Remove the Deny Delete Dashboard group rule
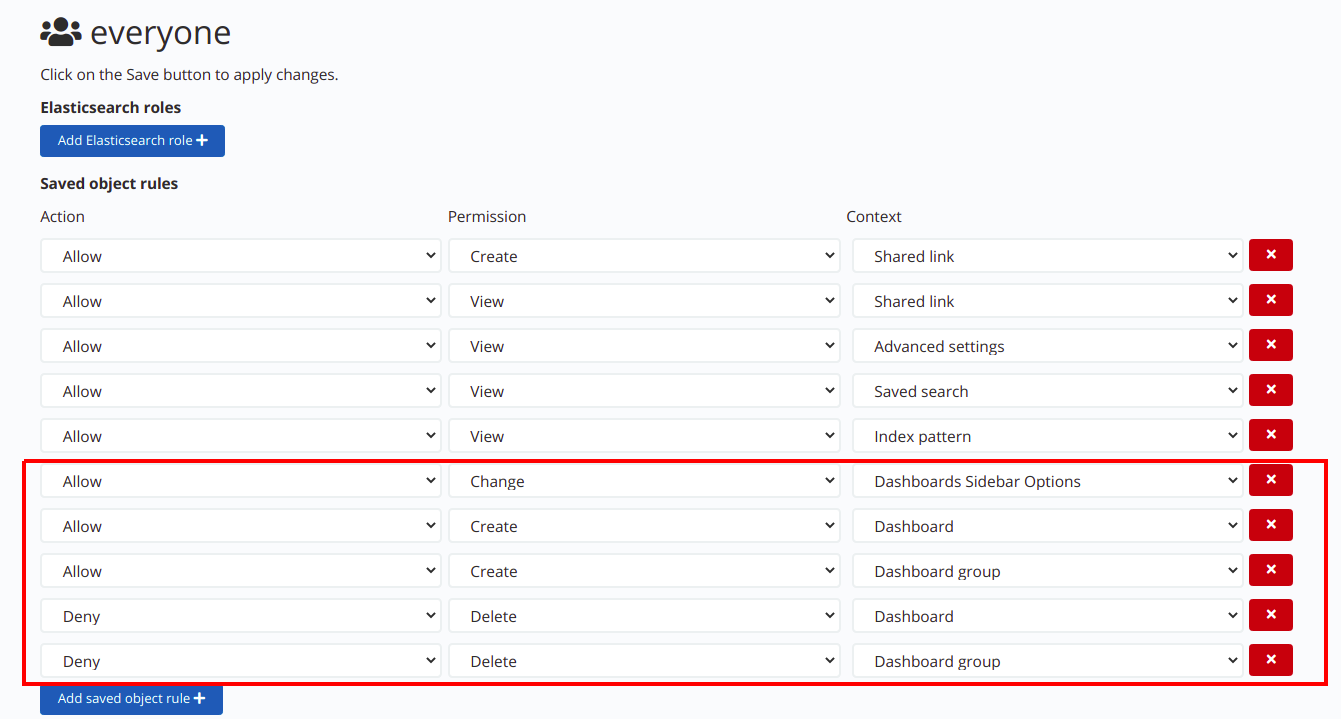The image size is (1341, 719). [1270, 660]
